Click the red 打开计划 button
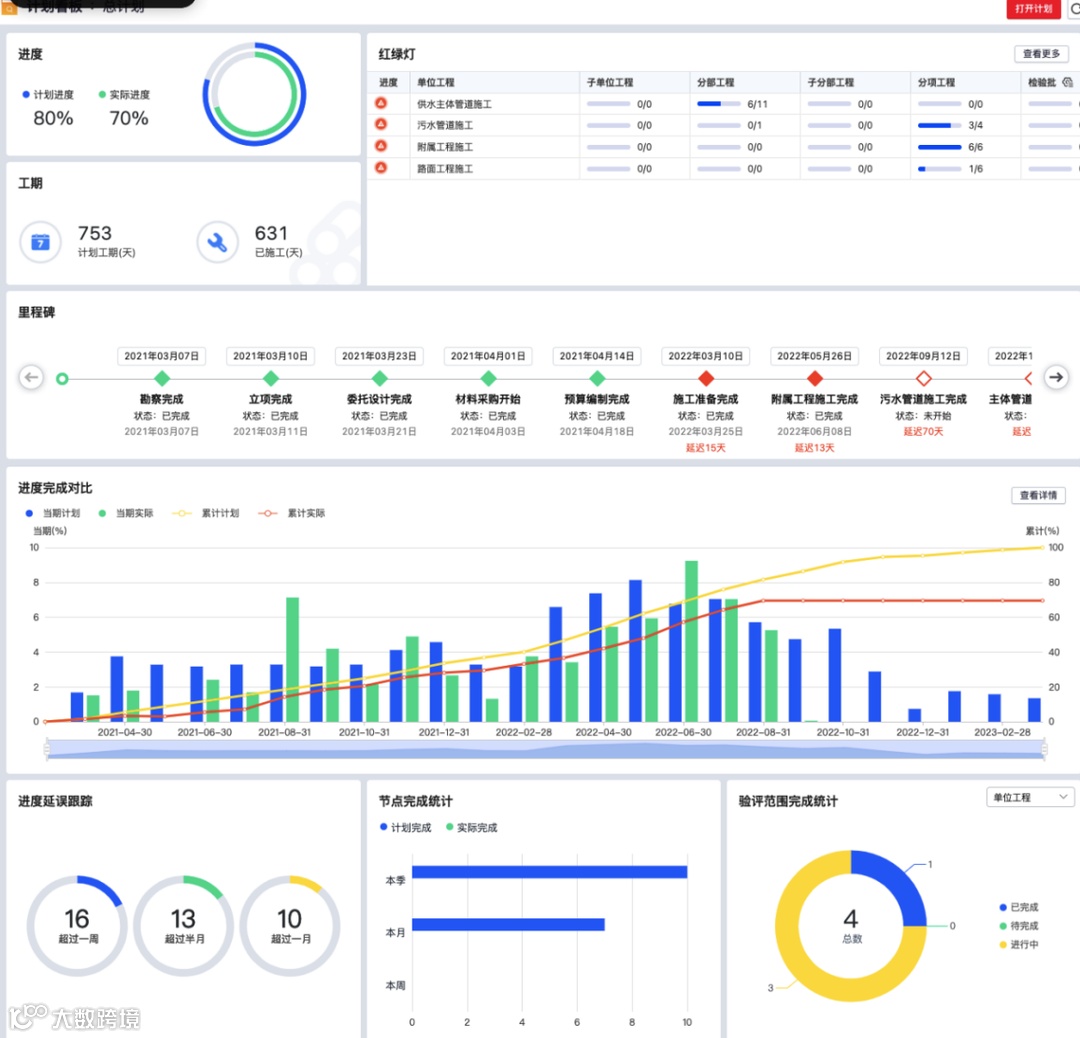Viewport: 1080px width, 1038px height. coord(1033,9)
